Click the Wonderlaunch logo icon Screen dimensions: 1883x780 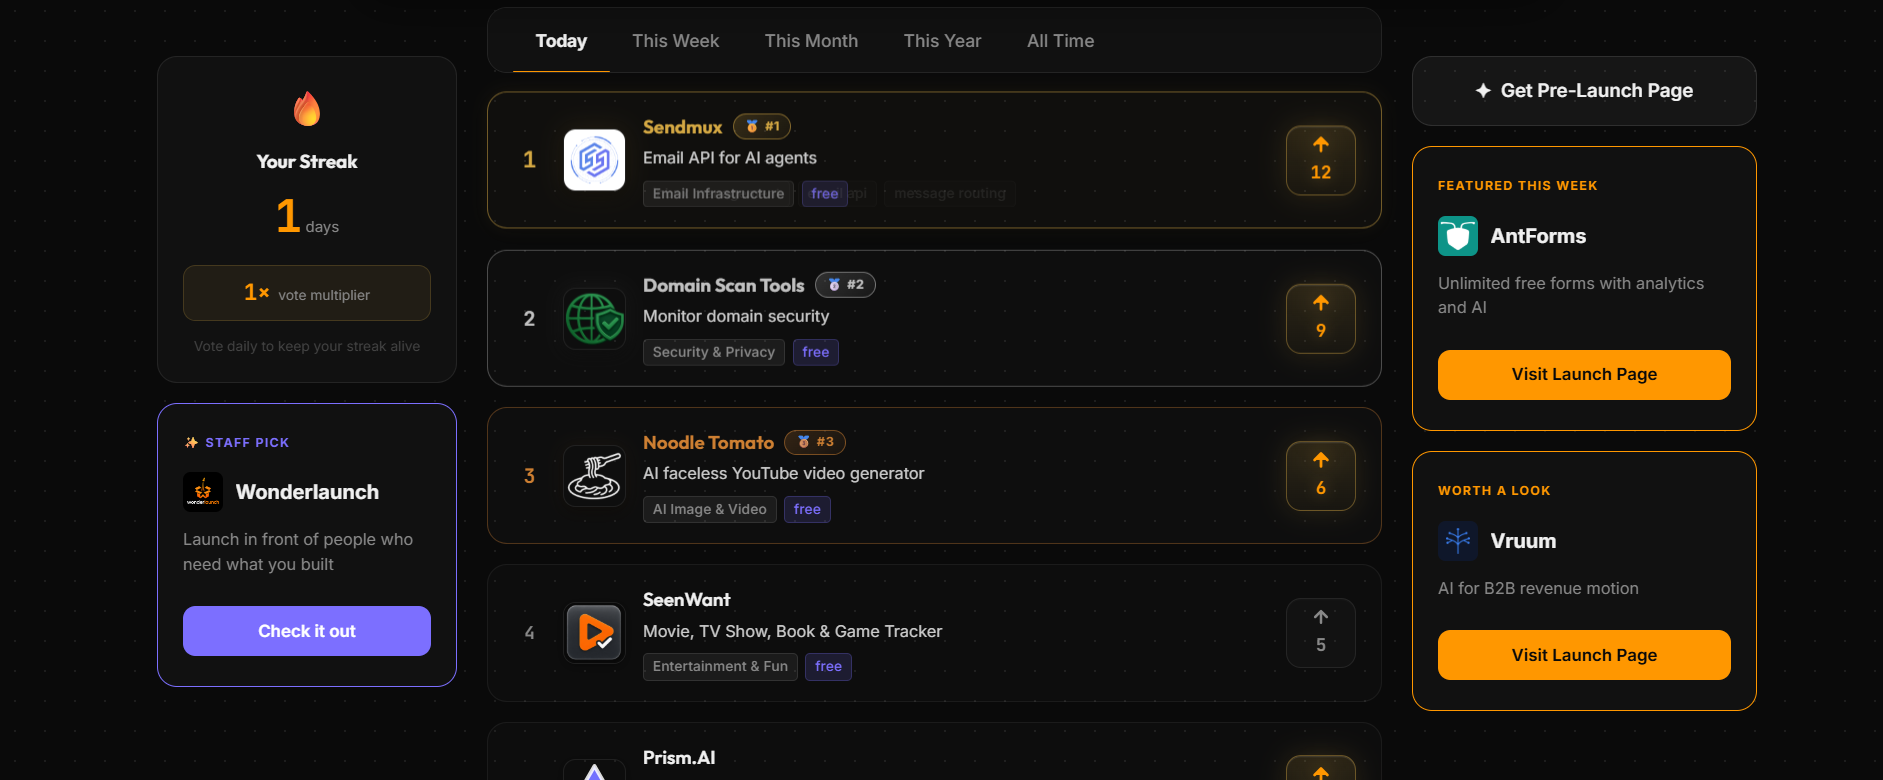[203, 492]
